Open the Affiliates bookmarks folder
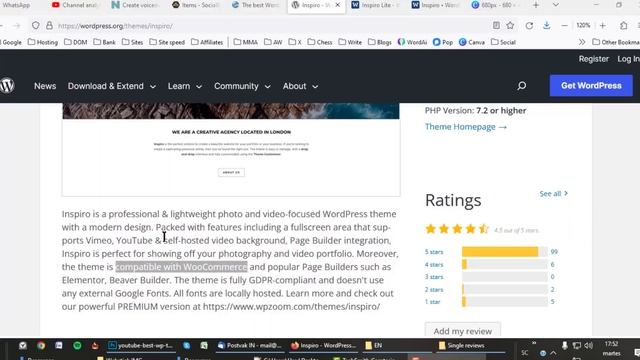The height and width of the screenshot is (360, 640). [x=207, y=42]
